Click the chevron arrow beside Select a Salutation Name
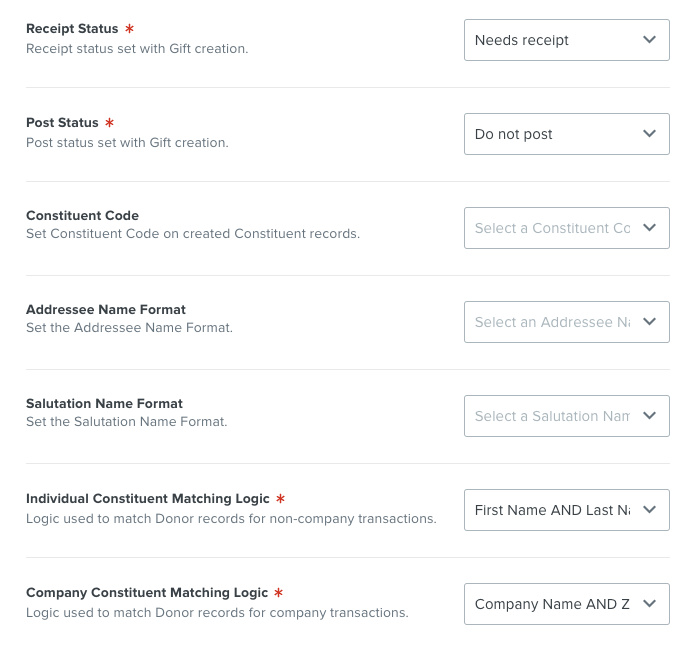This screenshot has width=690, height=650. point(650,415)
